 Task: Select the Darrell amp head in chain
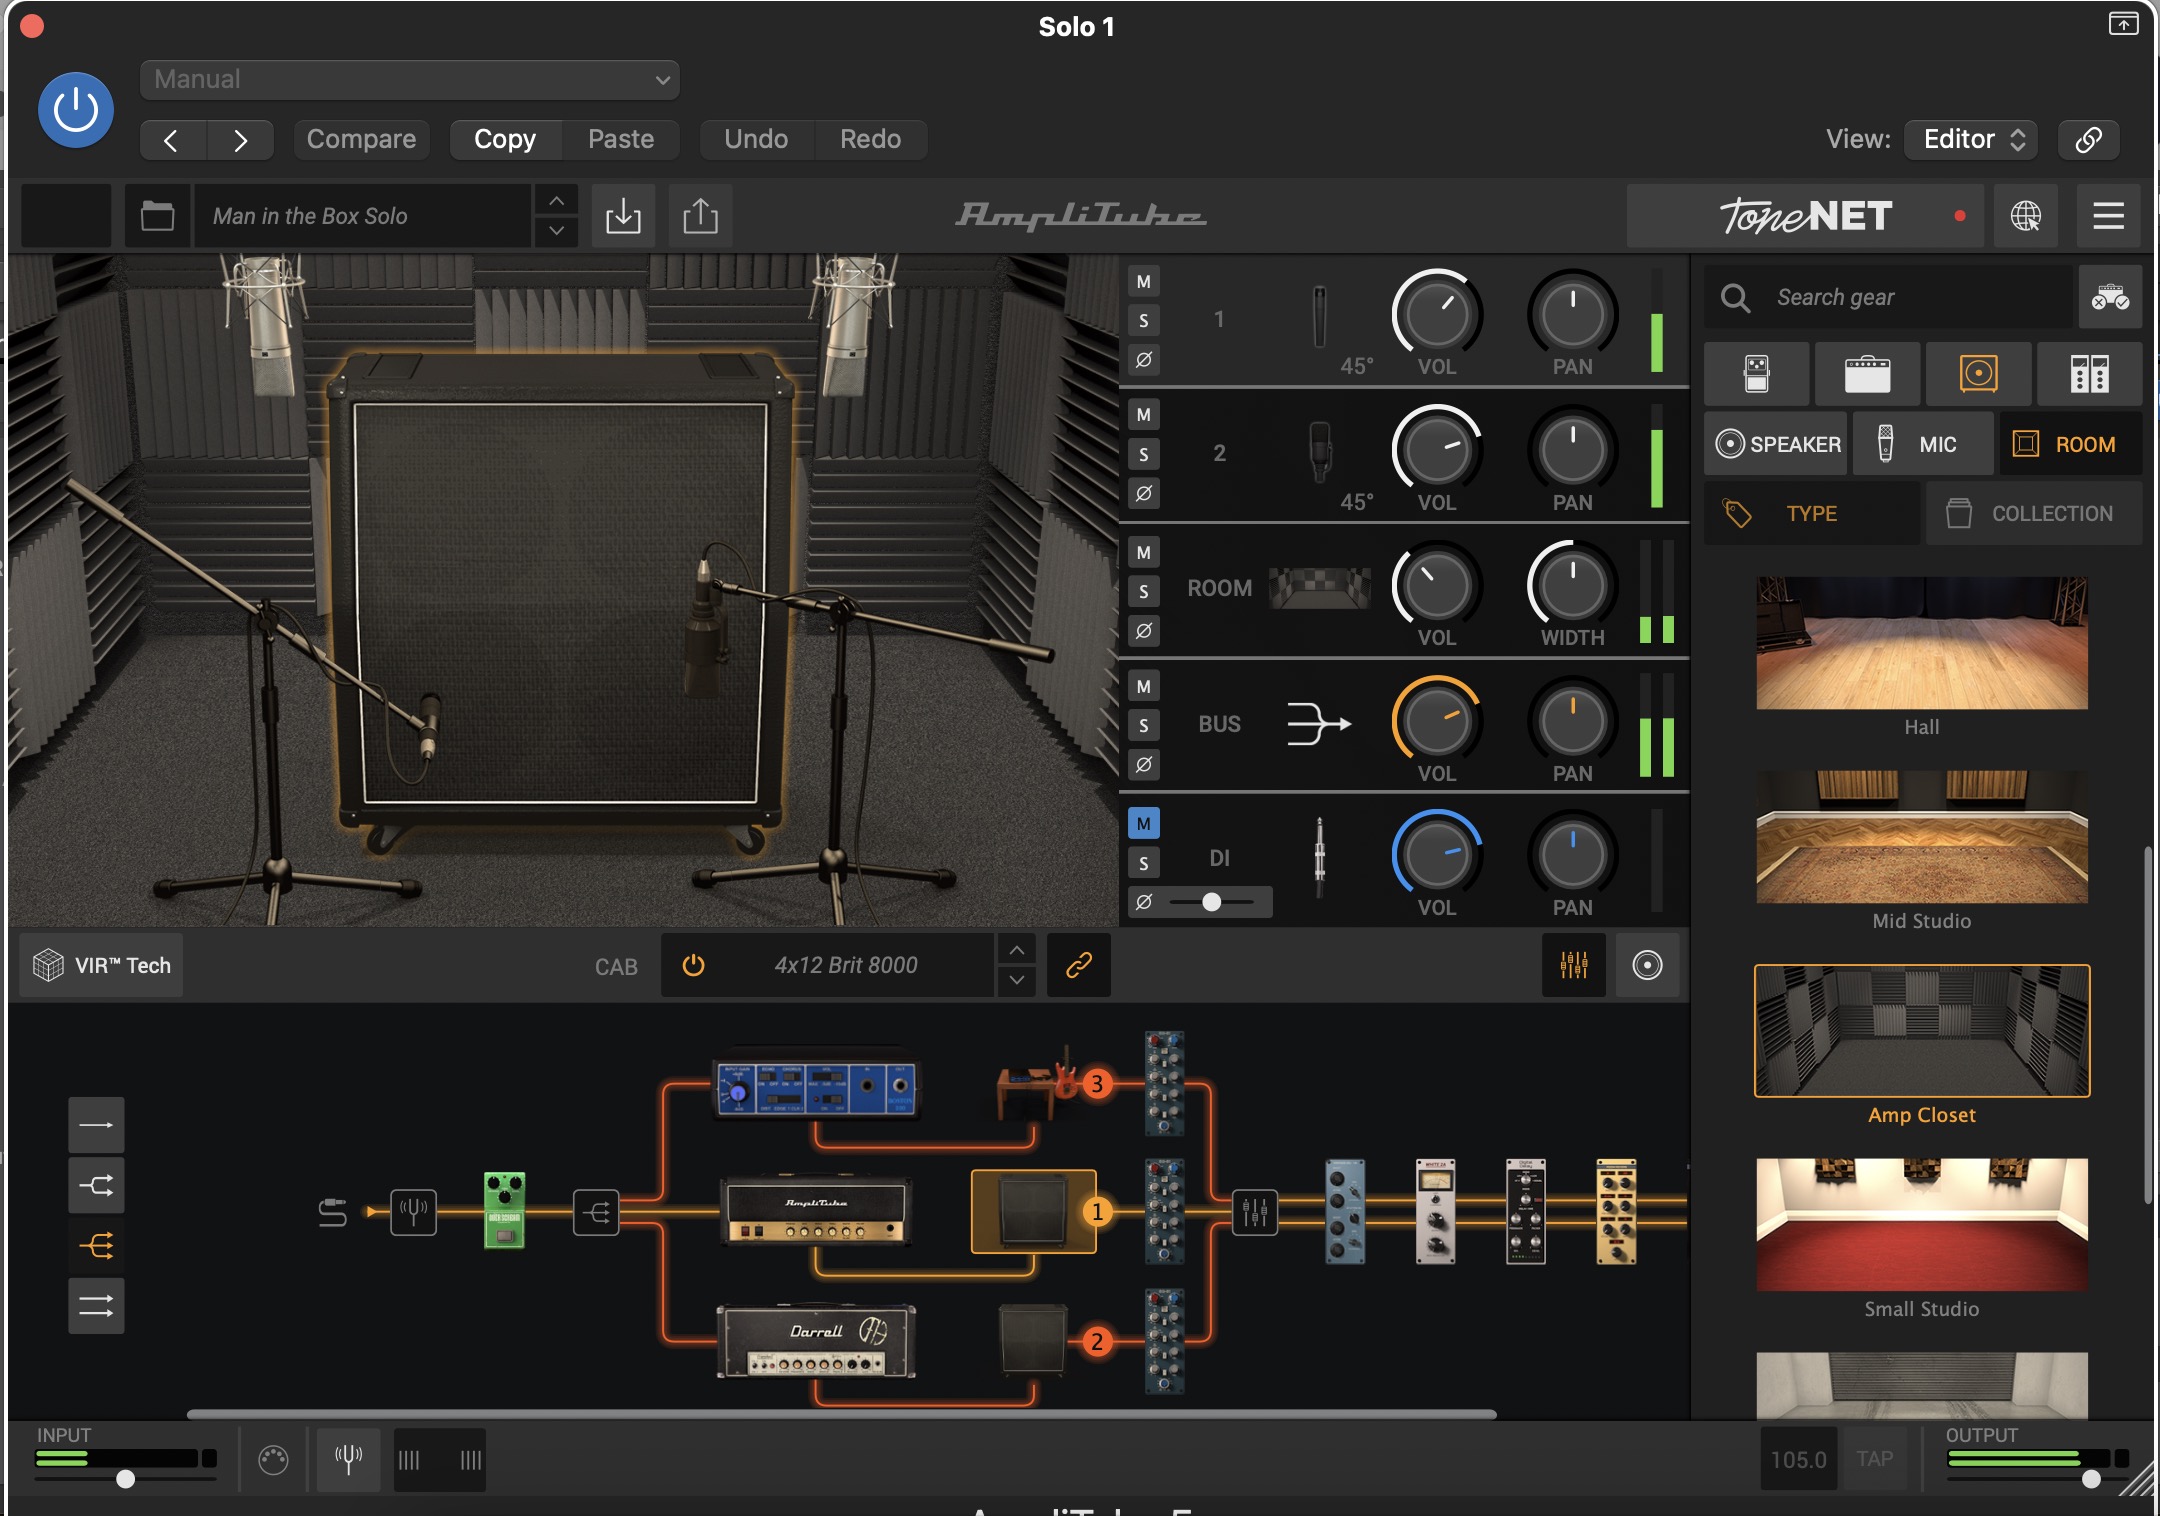(816, 1342)
